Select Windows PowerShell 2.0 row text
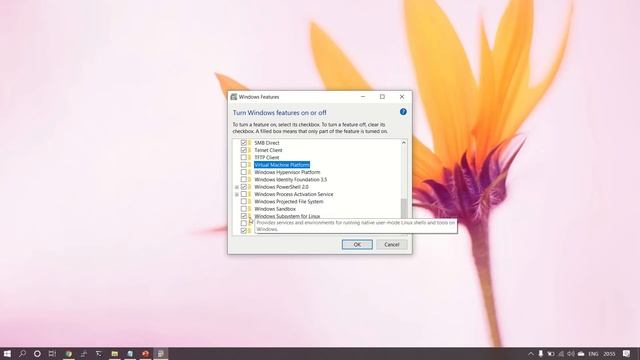 [281, 187]
